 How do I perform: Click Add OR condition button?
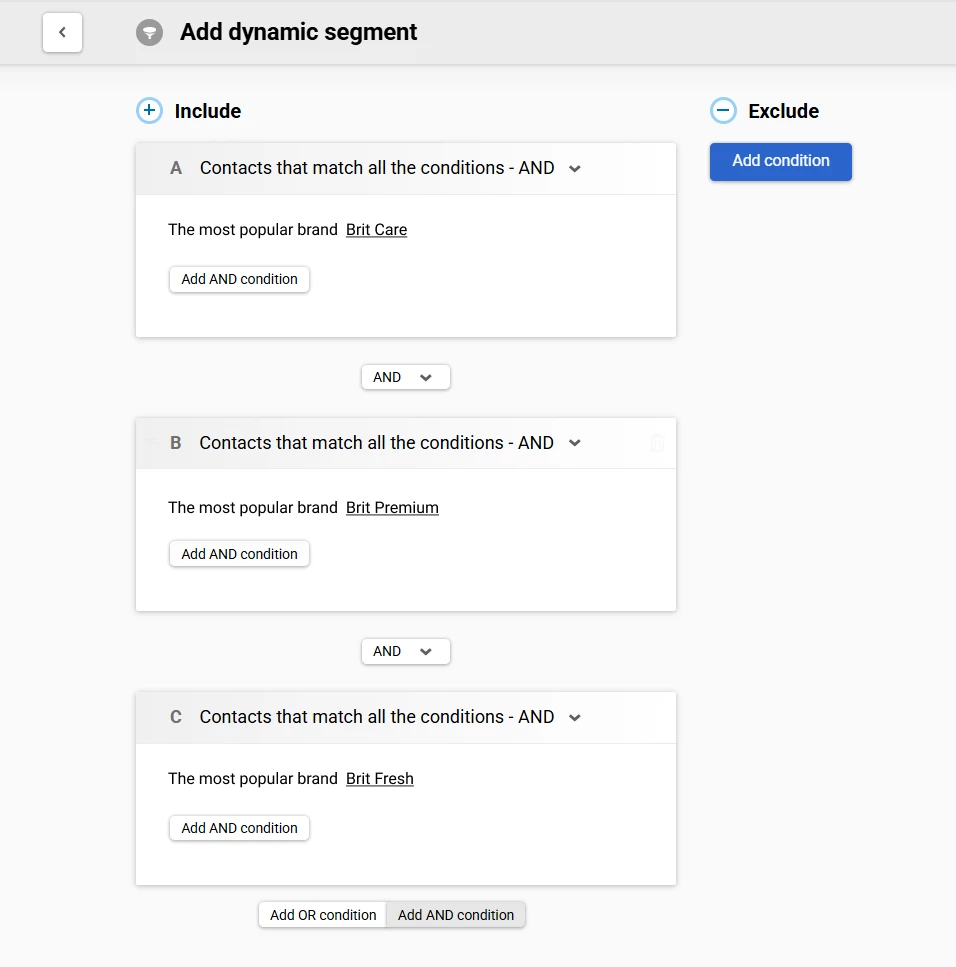click(323, 915)
